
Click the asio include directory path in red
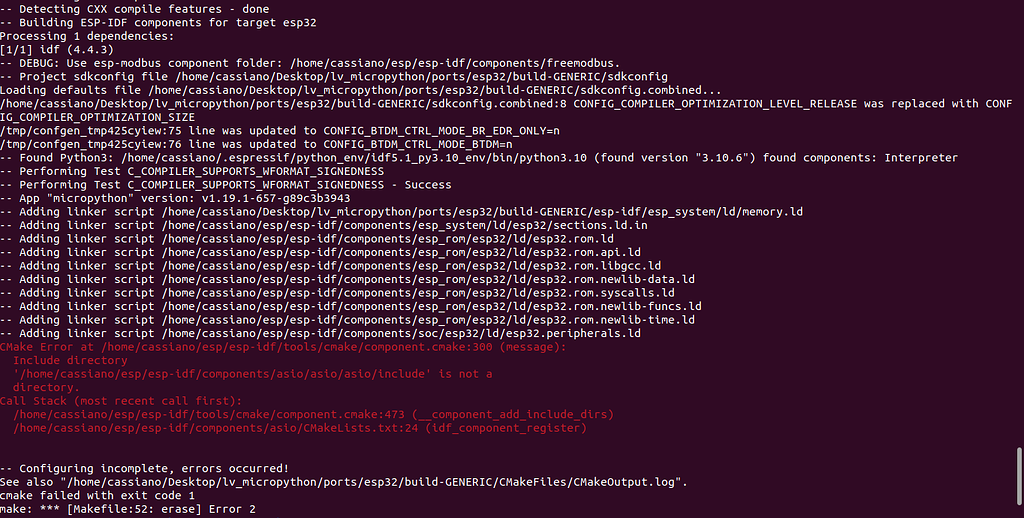(x=222, y=374)
